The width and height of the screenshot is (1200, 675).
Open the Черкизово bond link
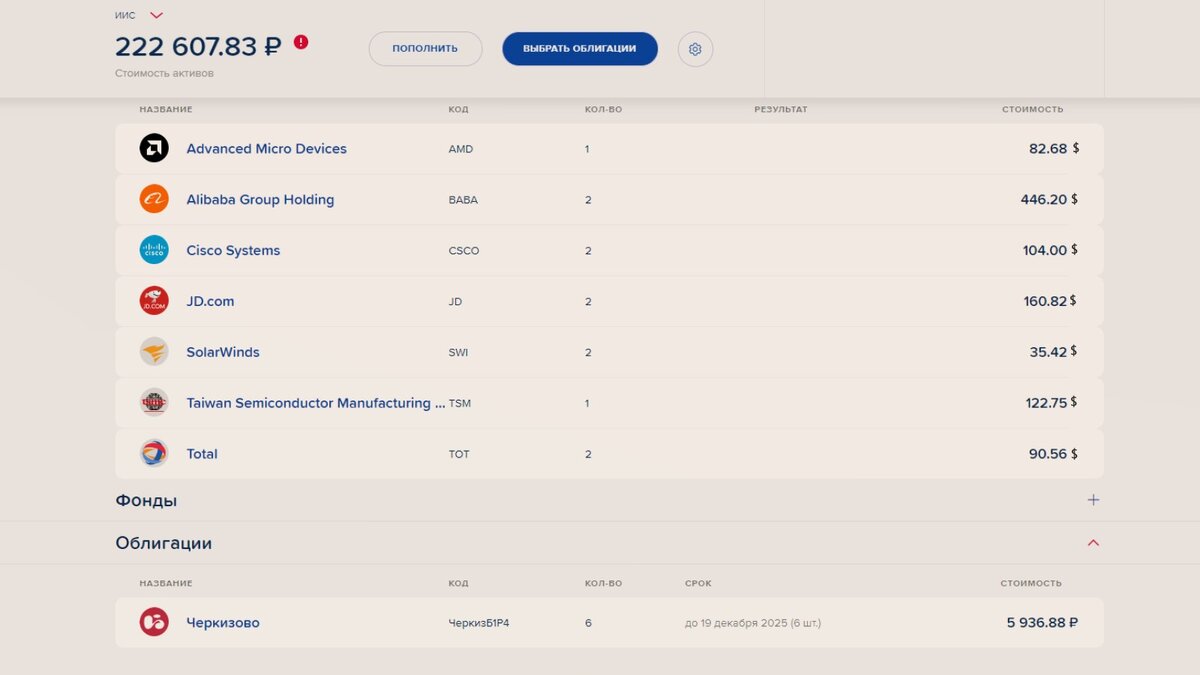coord(223,623)
